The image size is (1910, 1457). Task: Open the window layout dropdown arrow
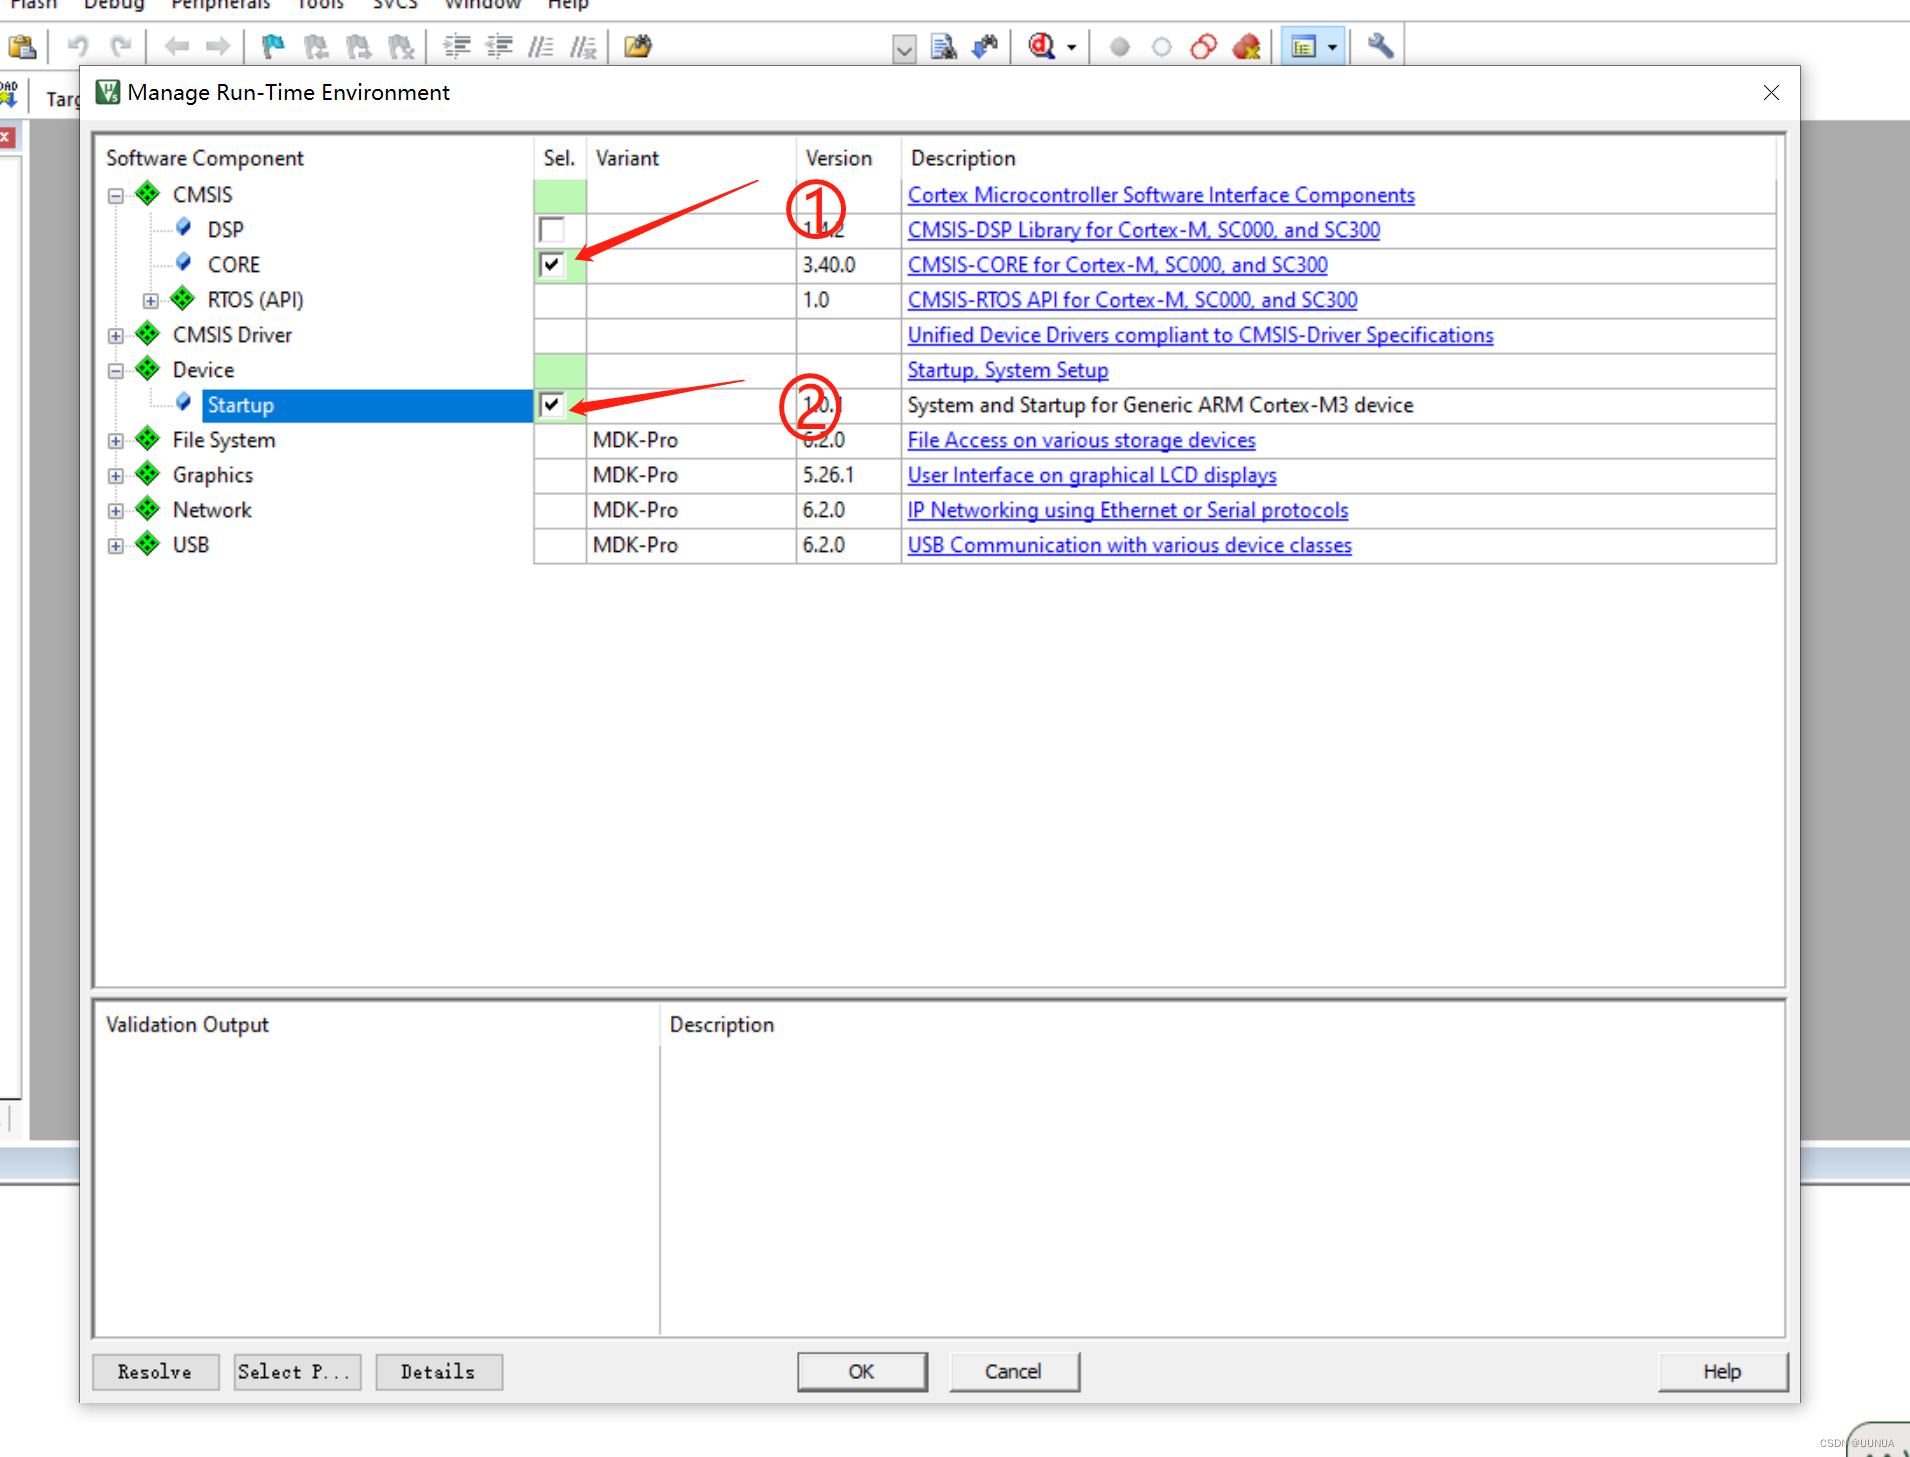click(1332, 47)
